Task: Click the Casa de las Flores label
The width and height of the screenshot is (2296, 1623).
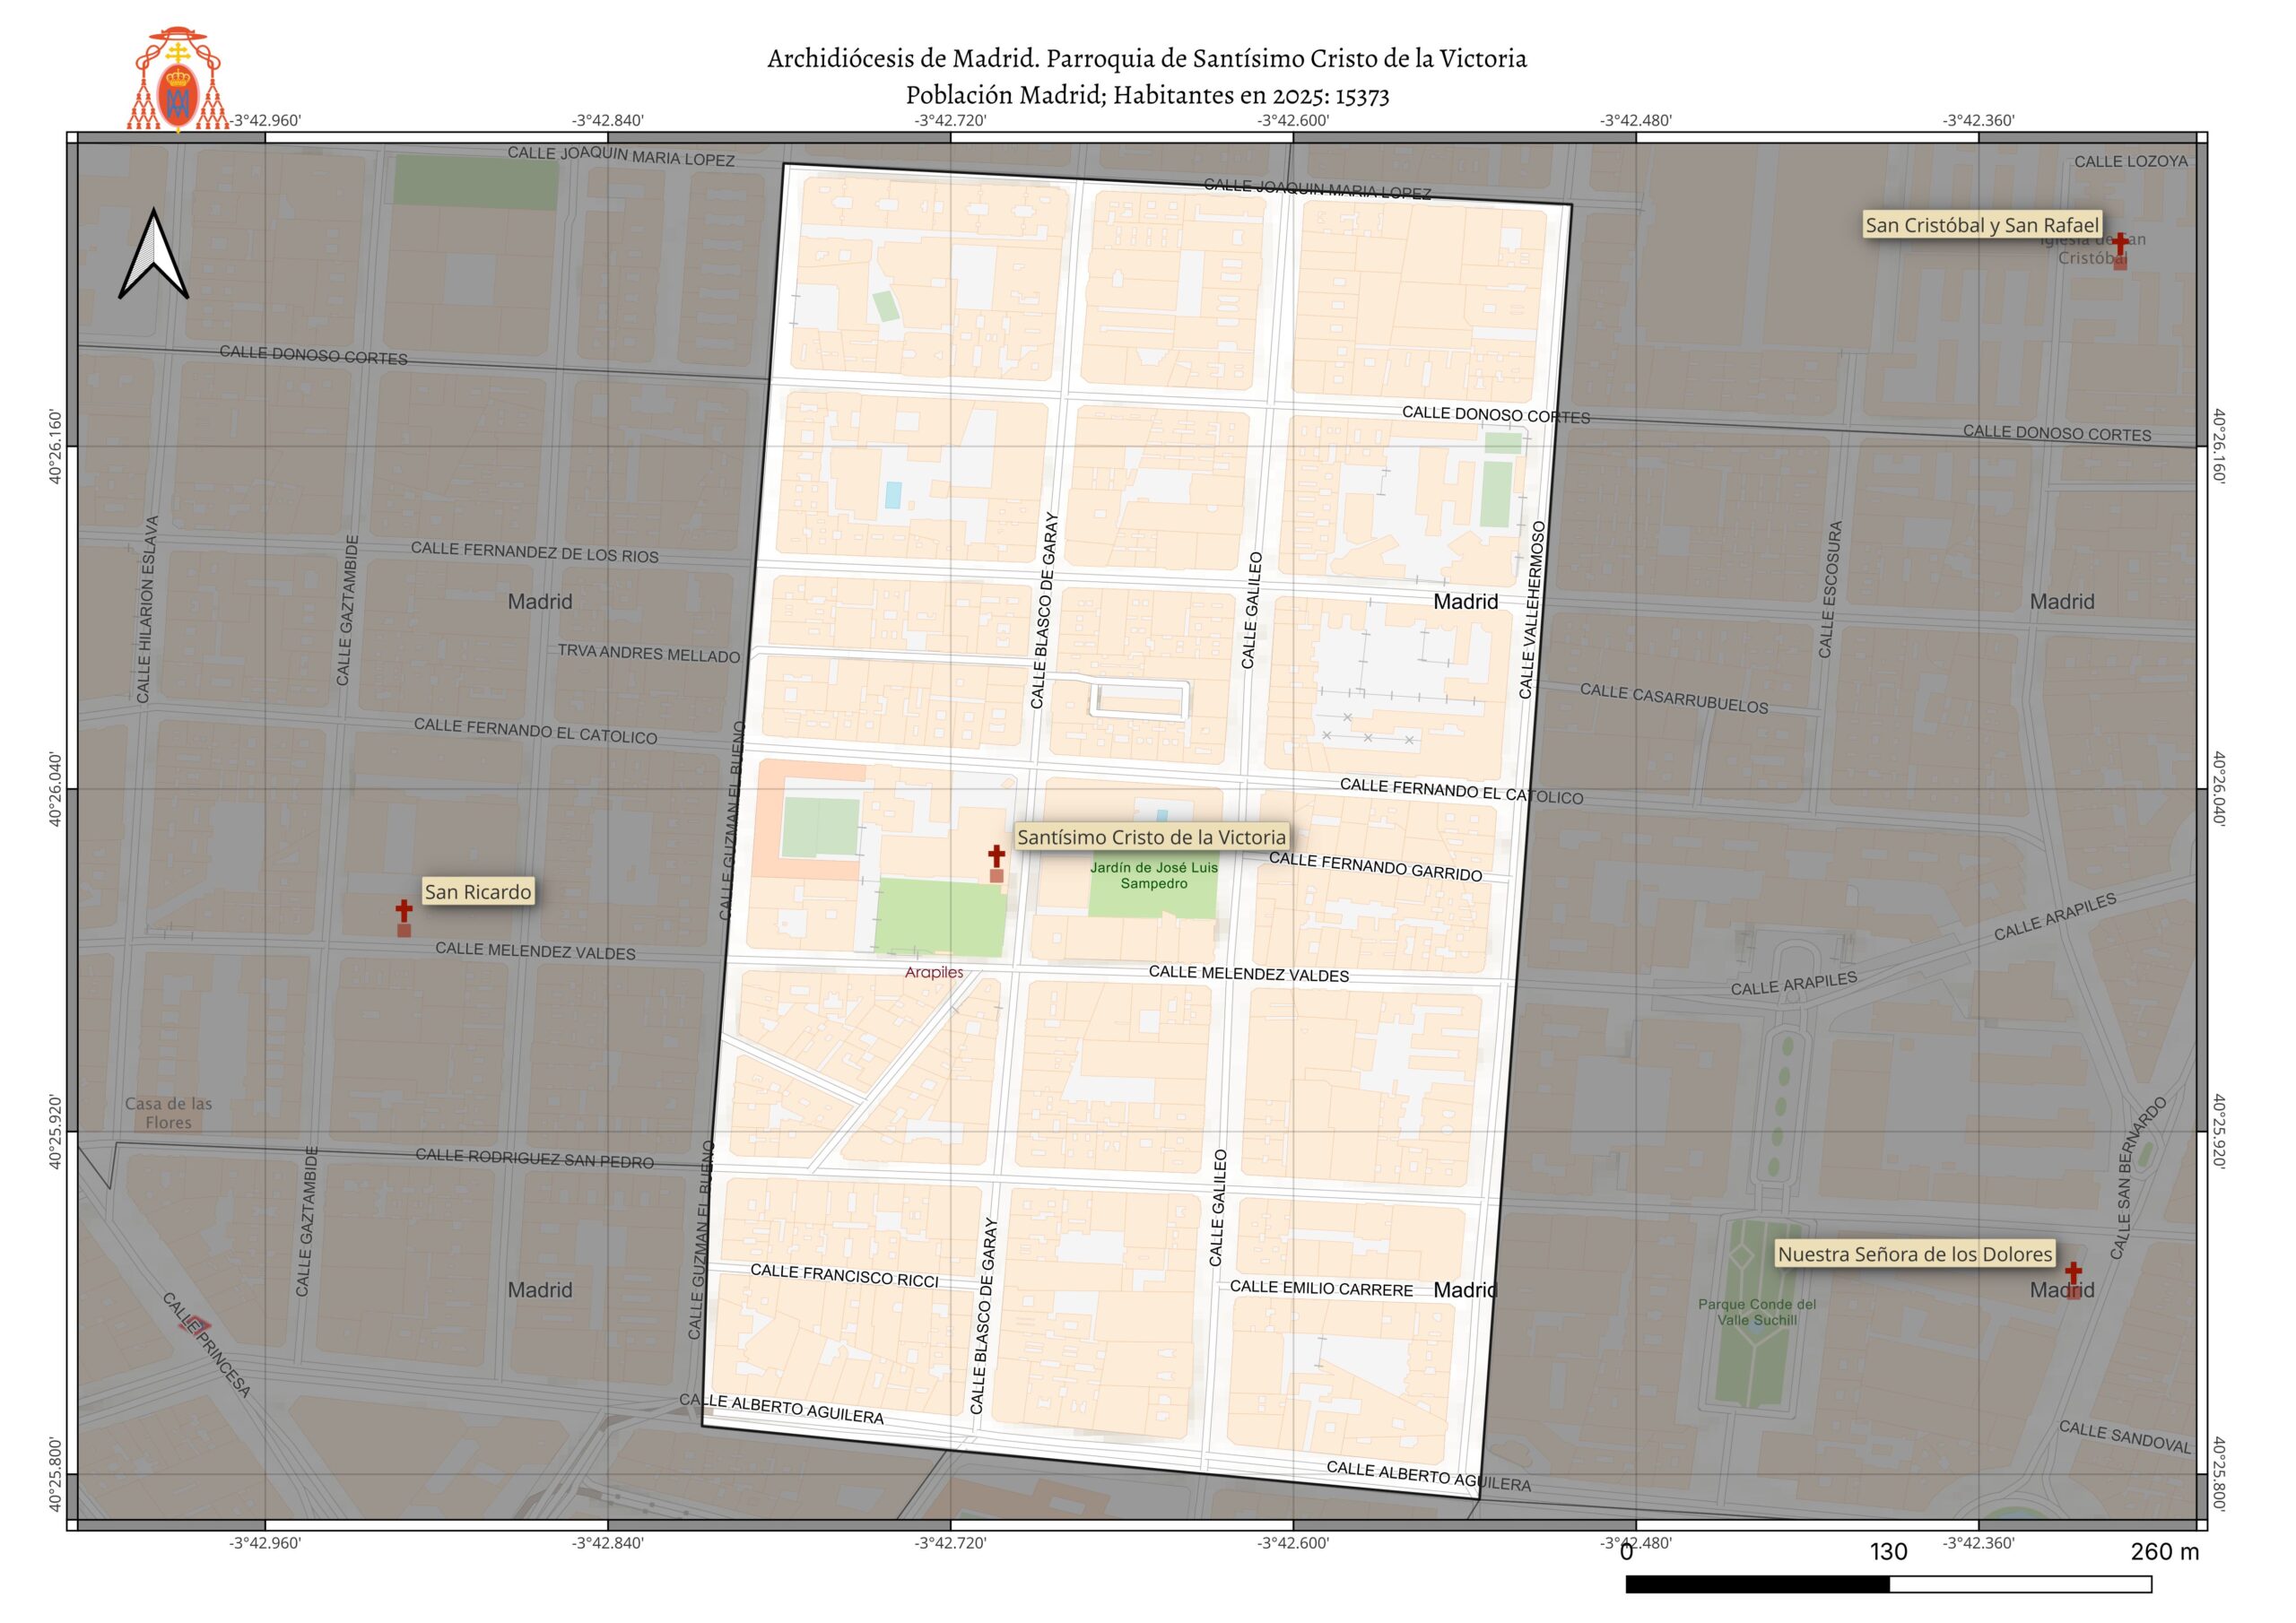Action: [x=168, y=1113]
